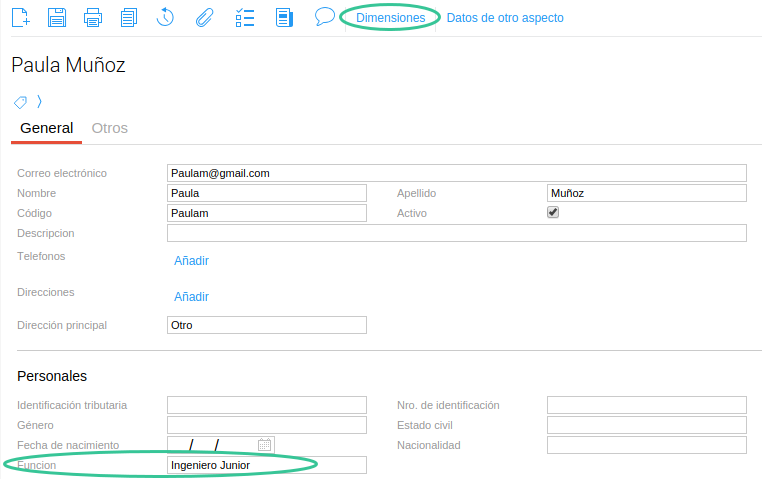Image resolution: width=762 pixels, height=479 pixels.
Task: Toggle the Activo checkbox
Action: point(553,213)
